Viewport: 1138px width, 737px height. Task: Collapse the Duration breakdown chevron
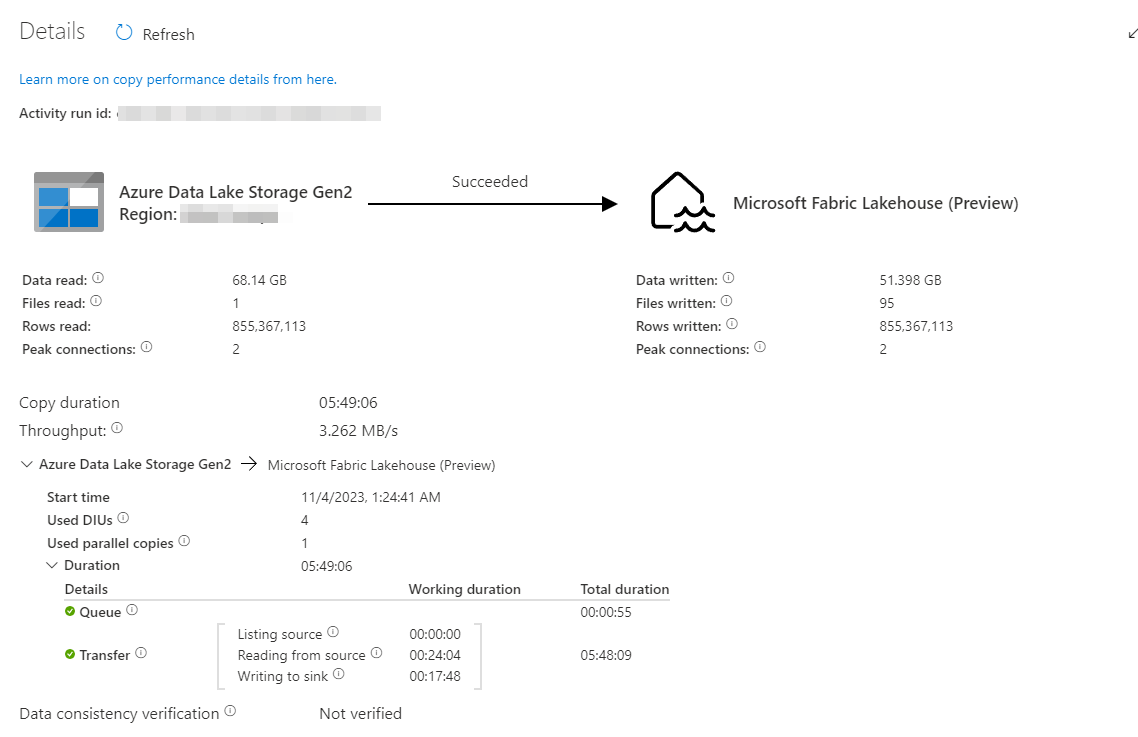[52, 565]
